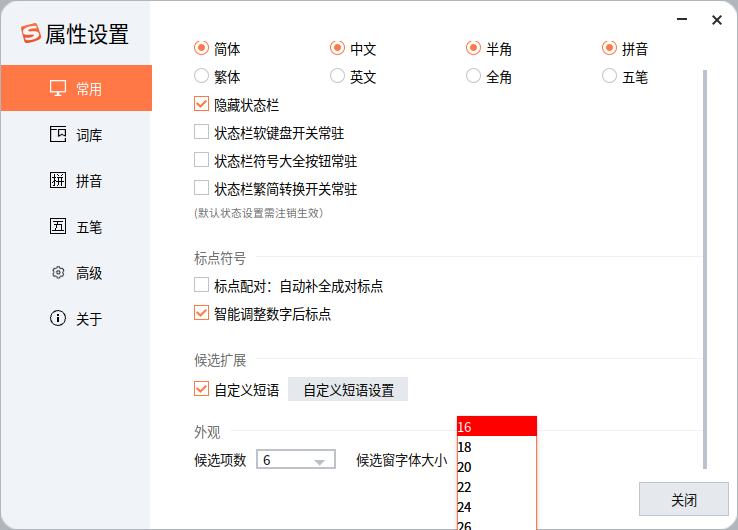Click the 候选项数 label
The width and height of the screenshot is (738, 530).
pos(220,460)
